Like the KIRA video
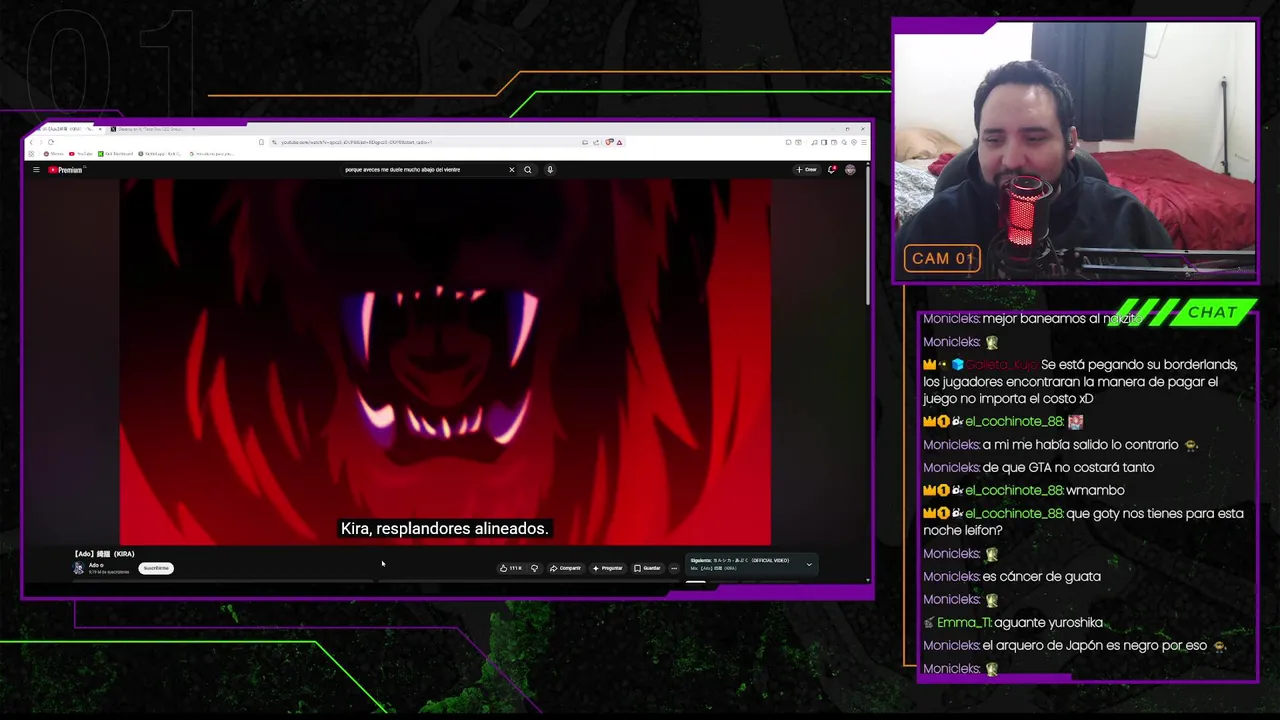 point(510,568)
